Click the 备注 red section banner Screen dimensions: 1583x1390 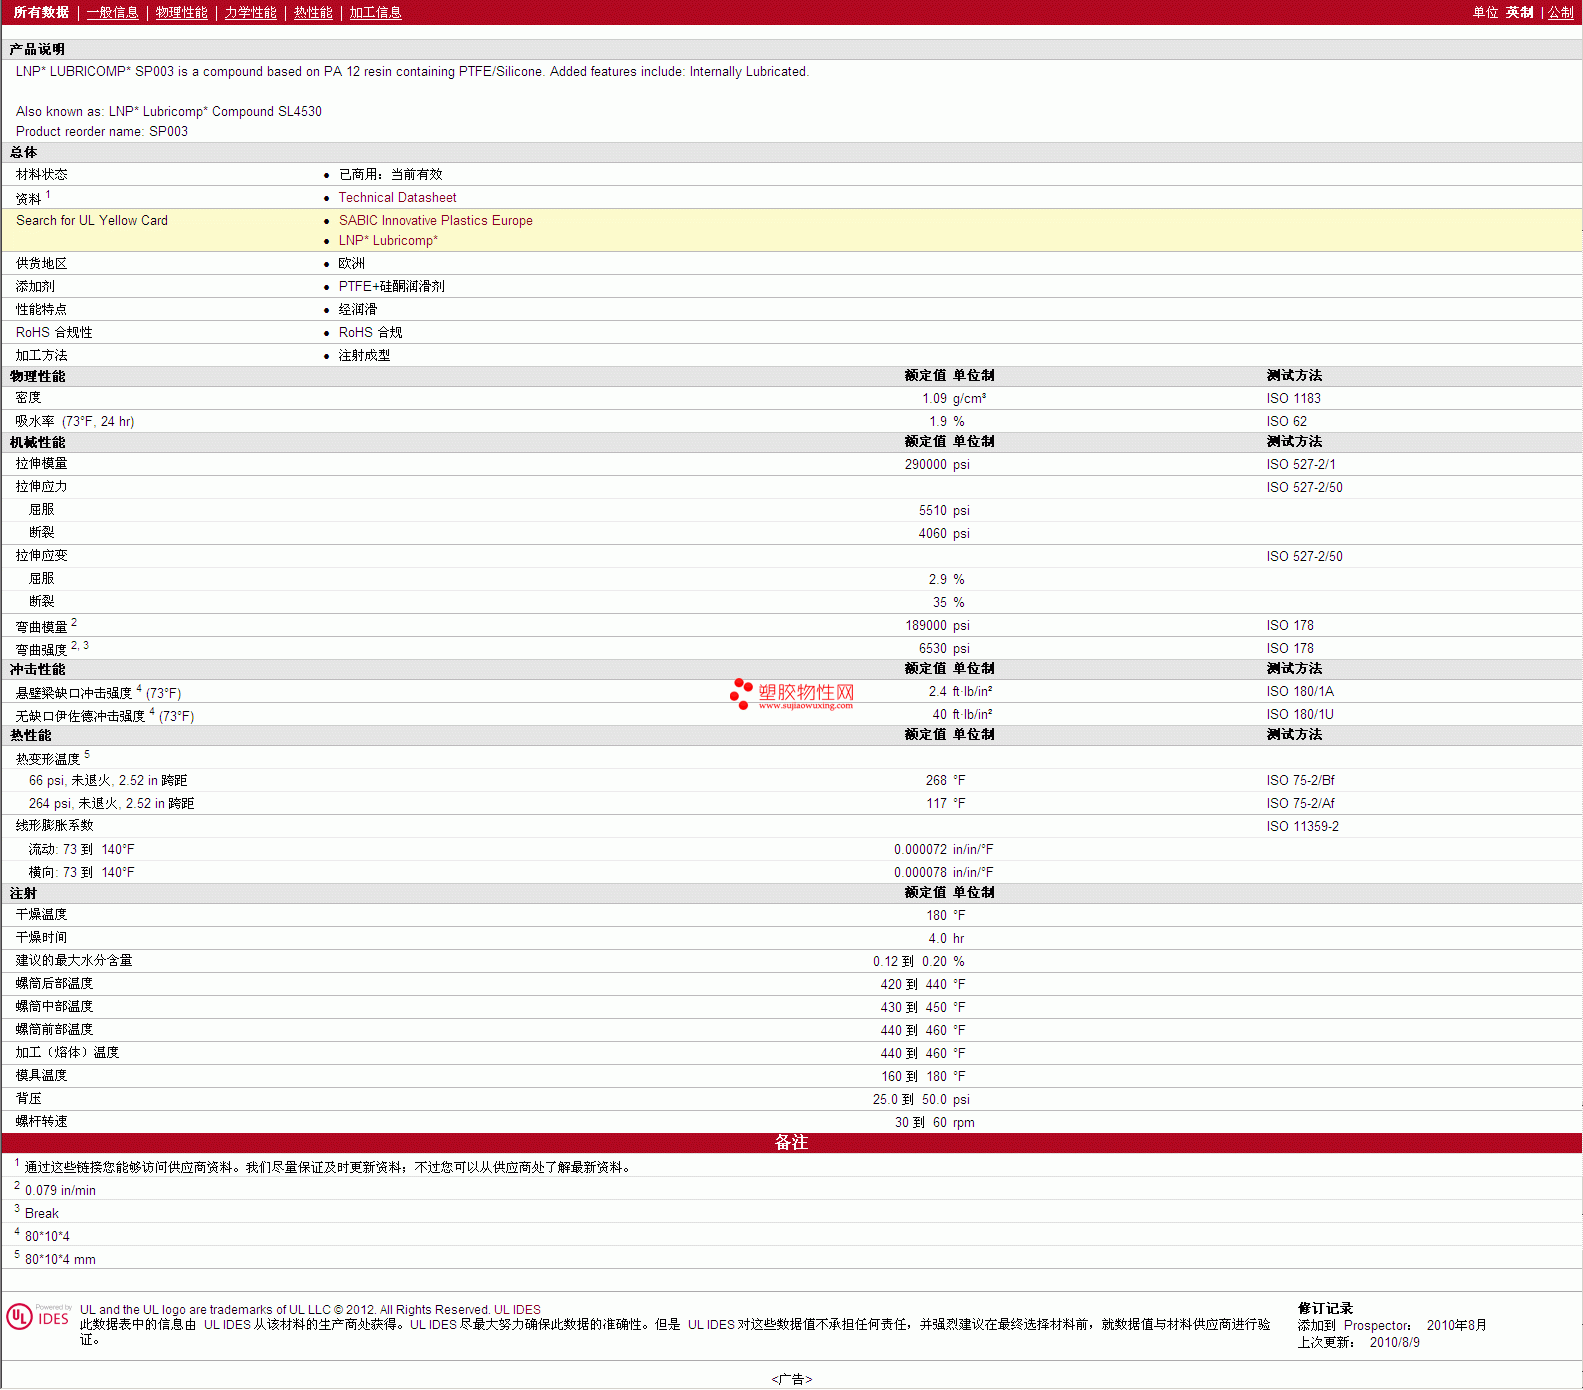coord(791,1143)
